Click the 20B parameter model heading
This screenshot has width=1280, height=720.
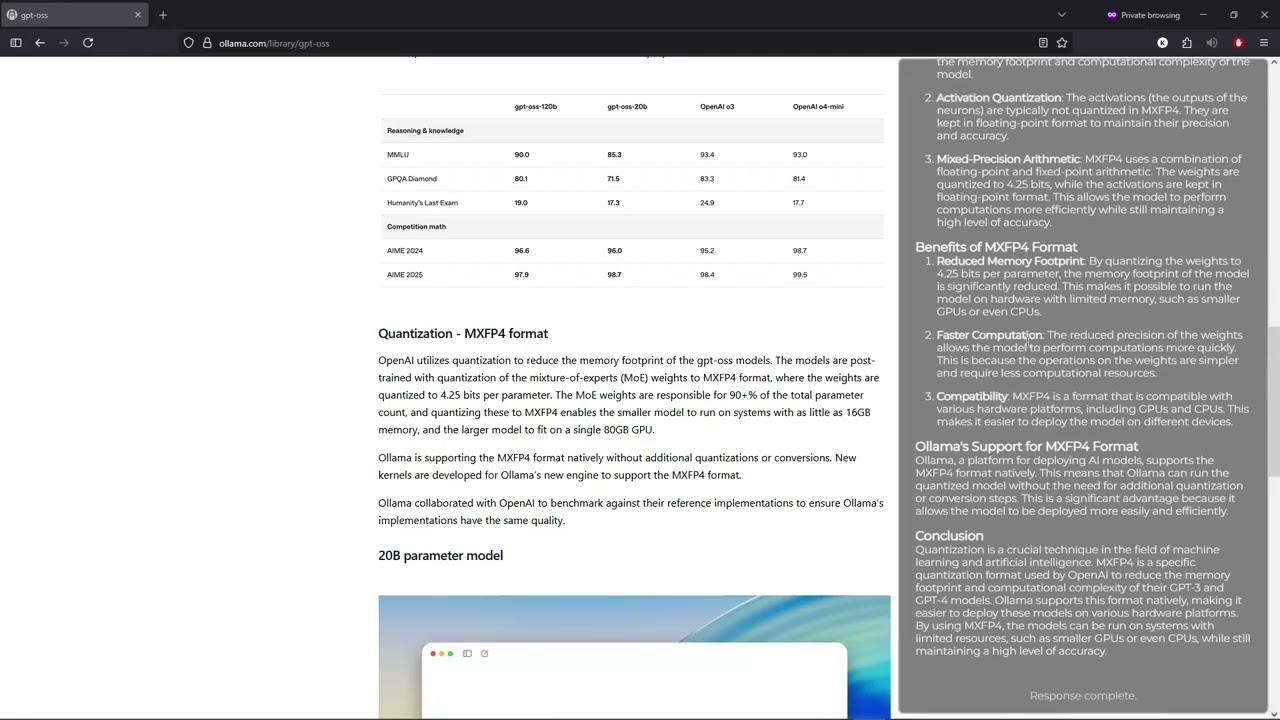[440, 556]
